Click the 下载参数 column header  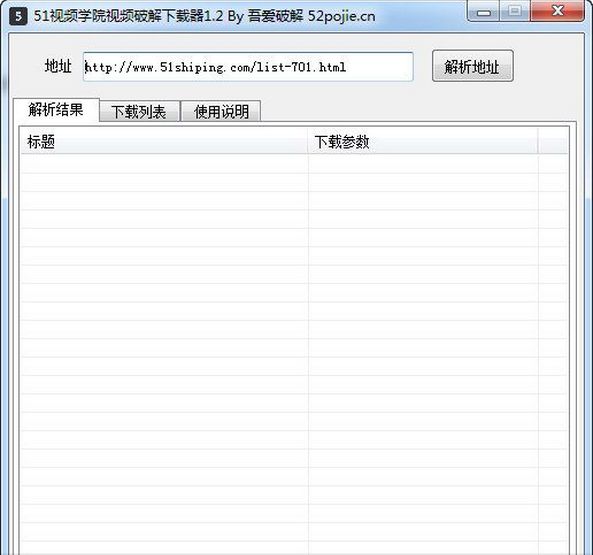[423, 141]
